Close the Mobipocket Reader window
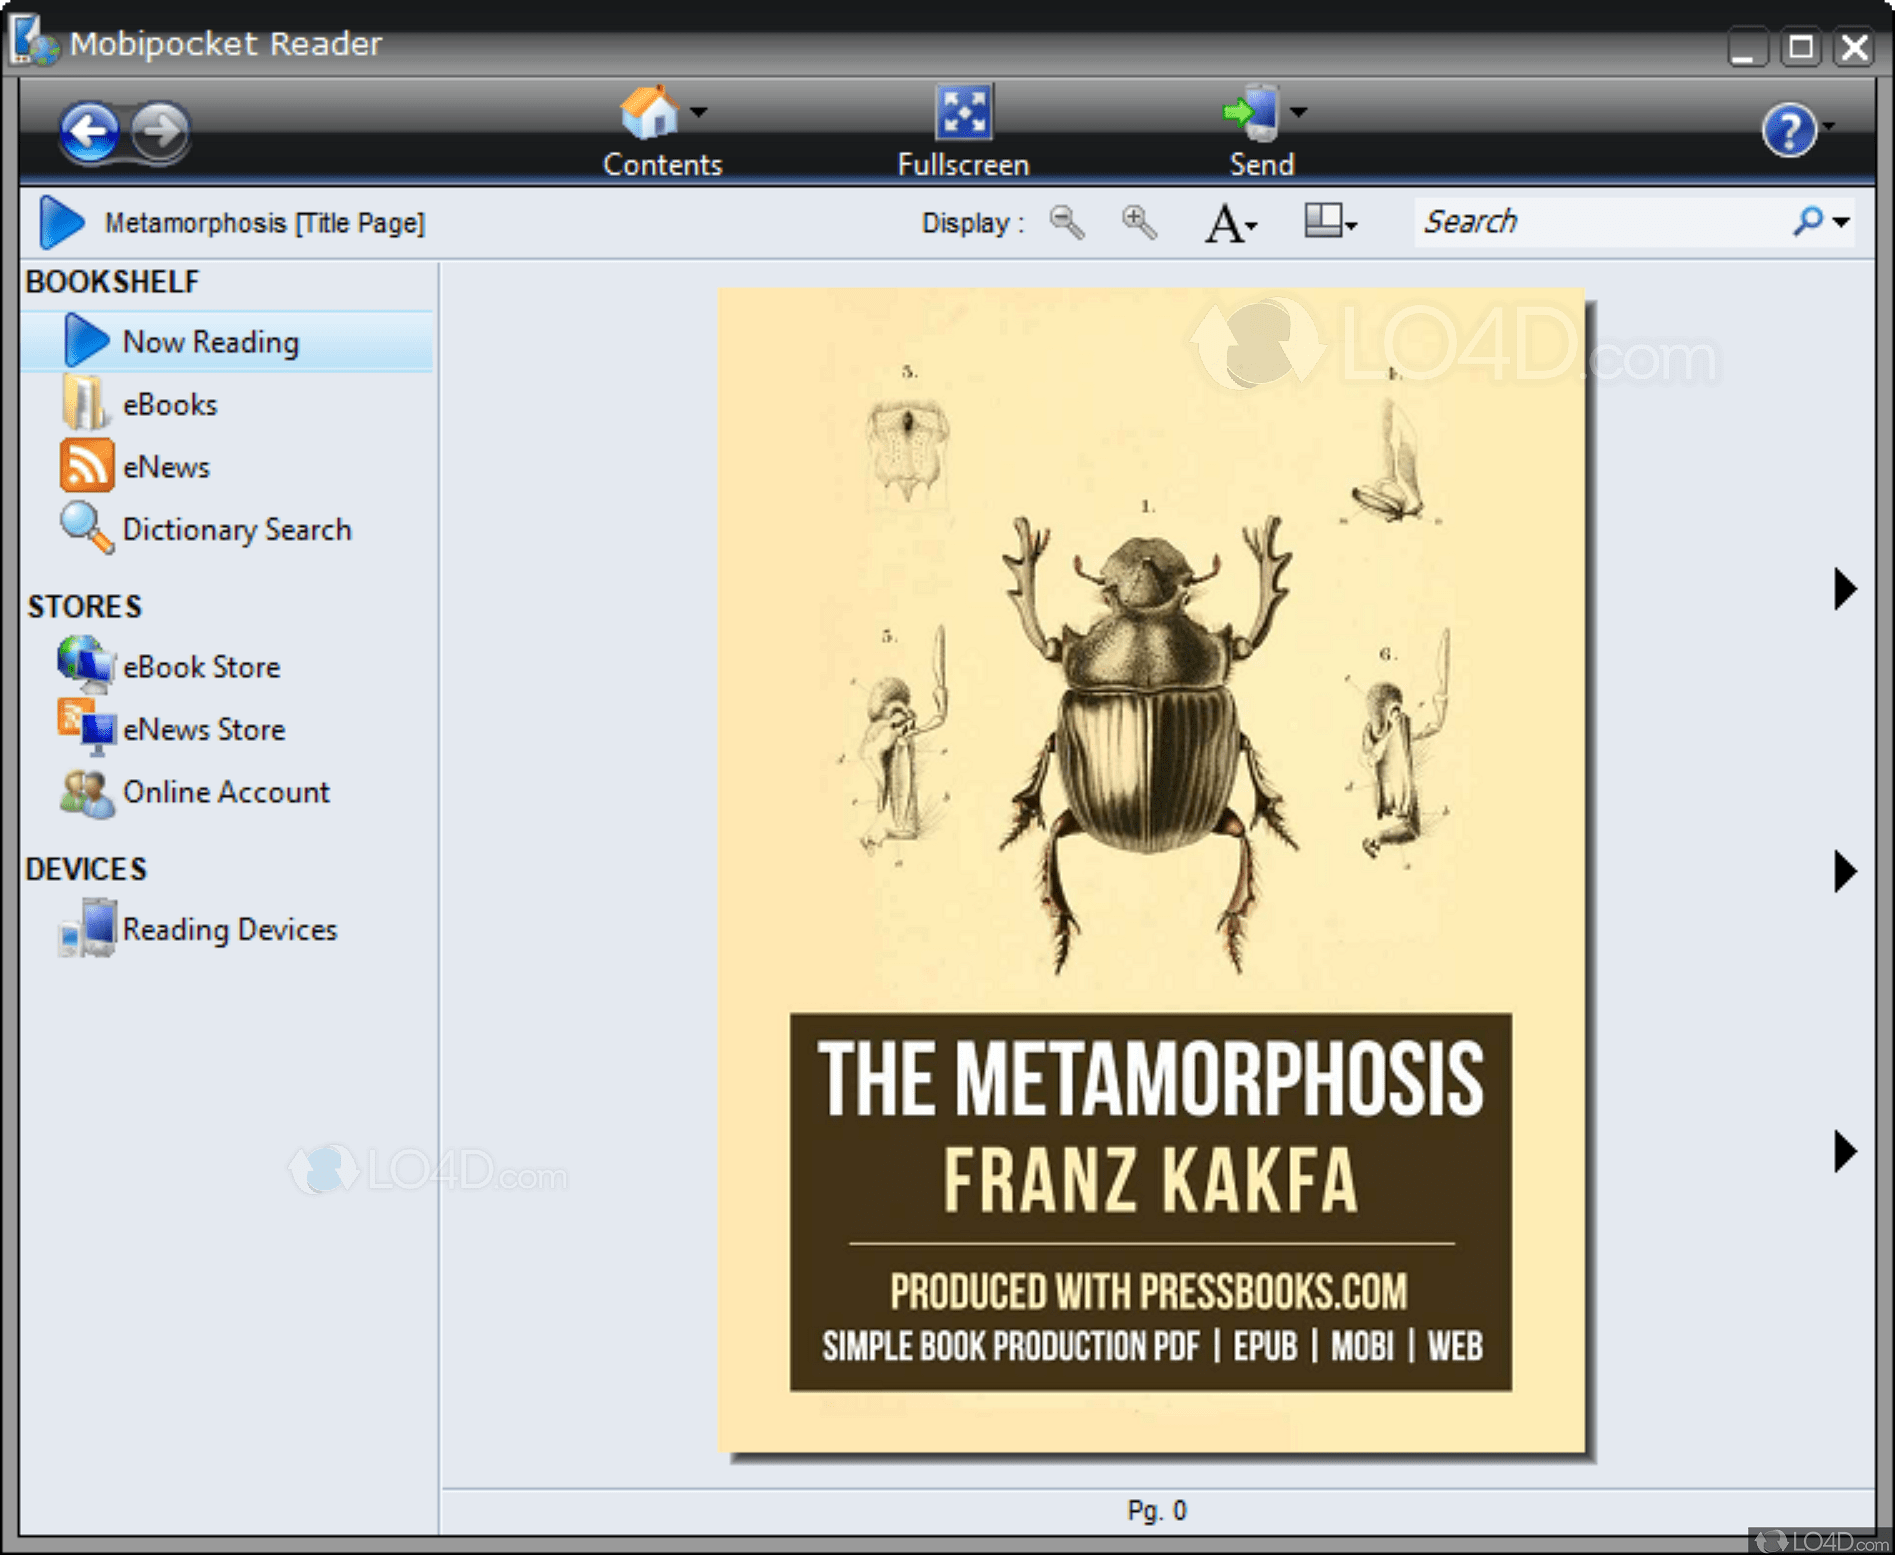 pos(1855,47)
